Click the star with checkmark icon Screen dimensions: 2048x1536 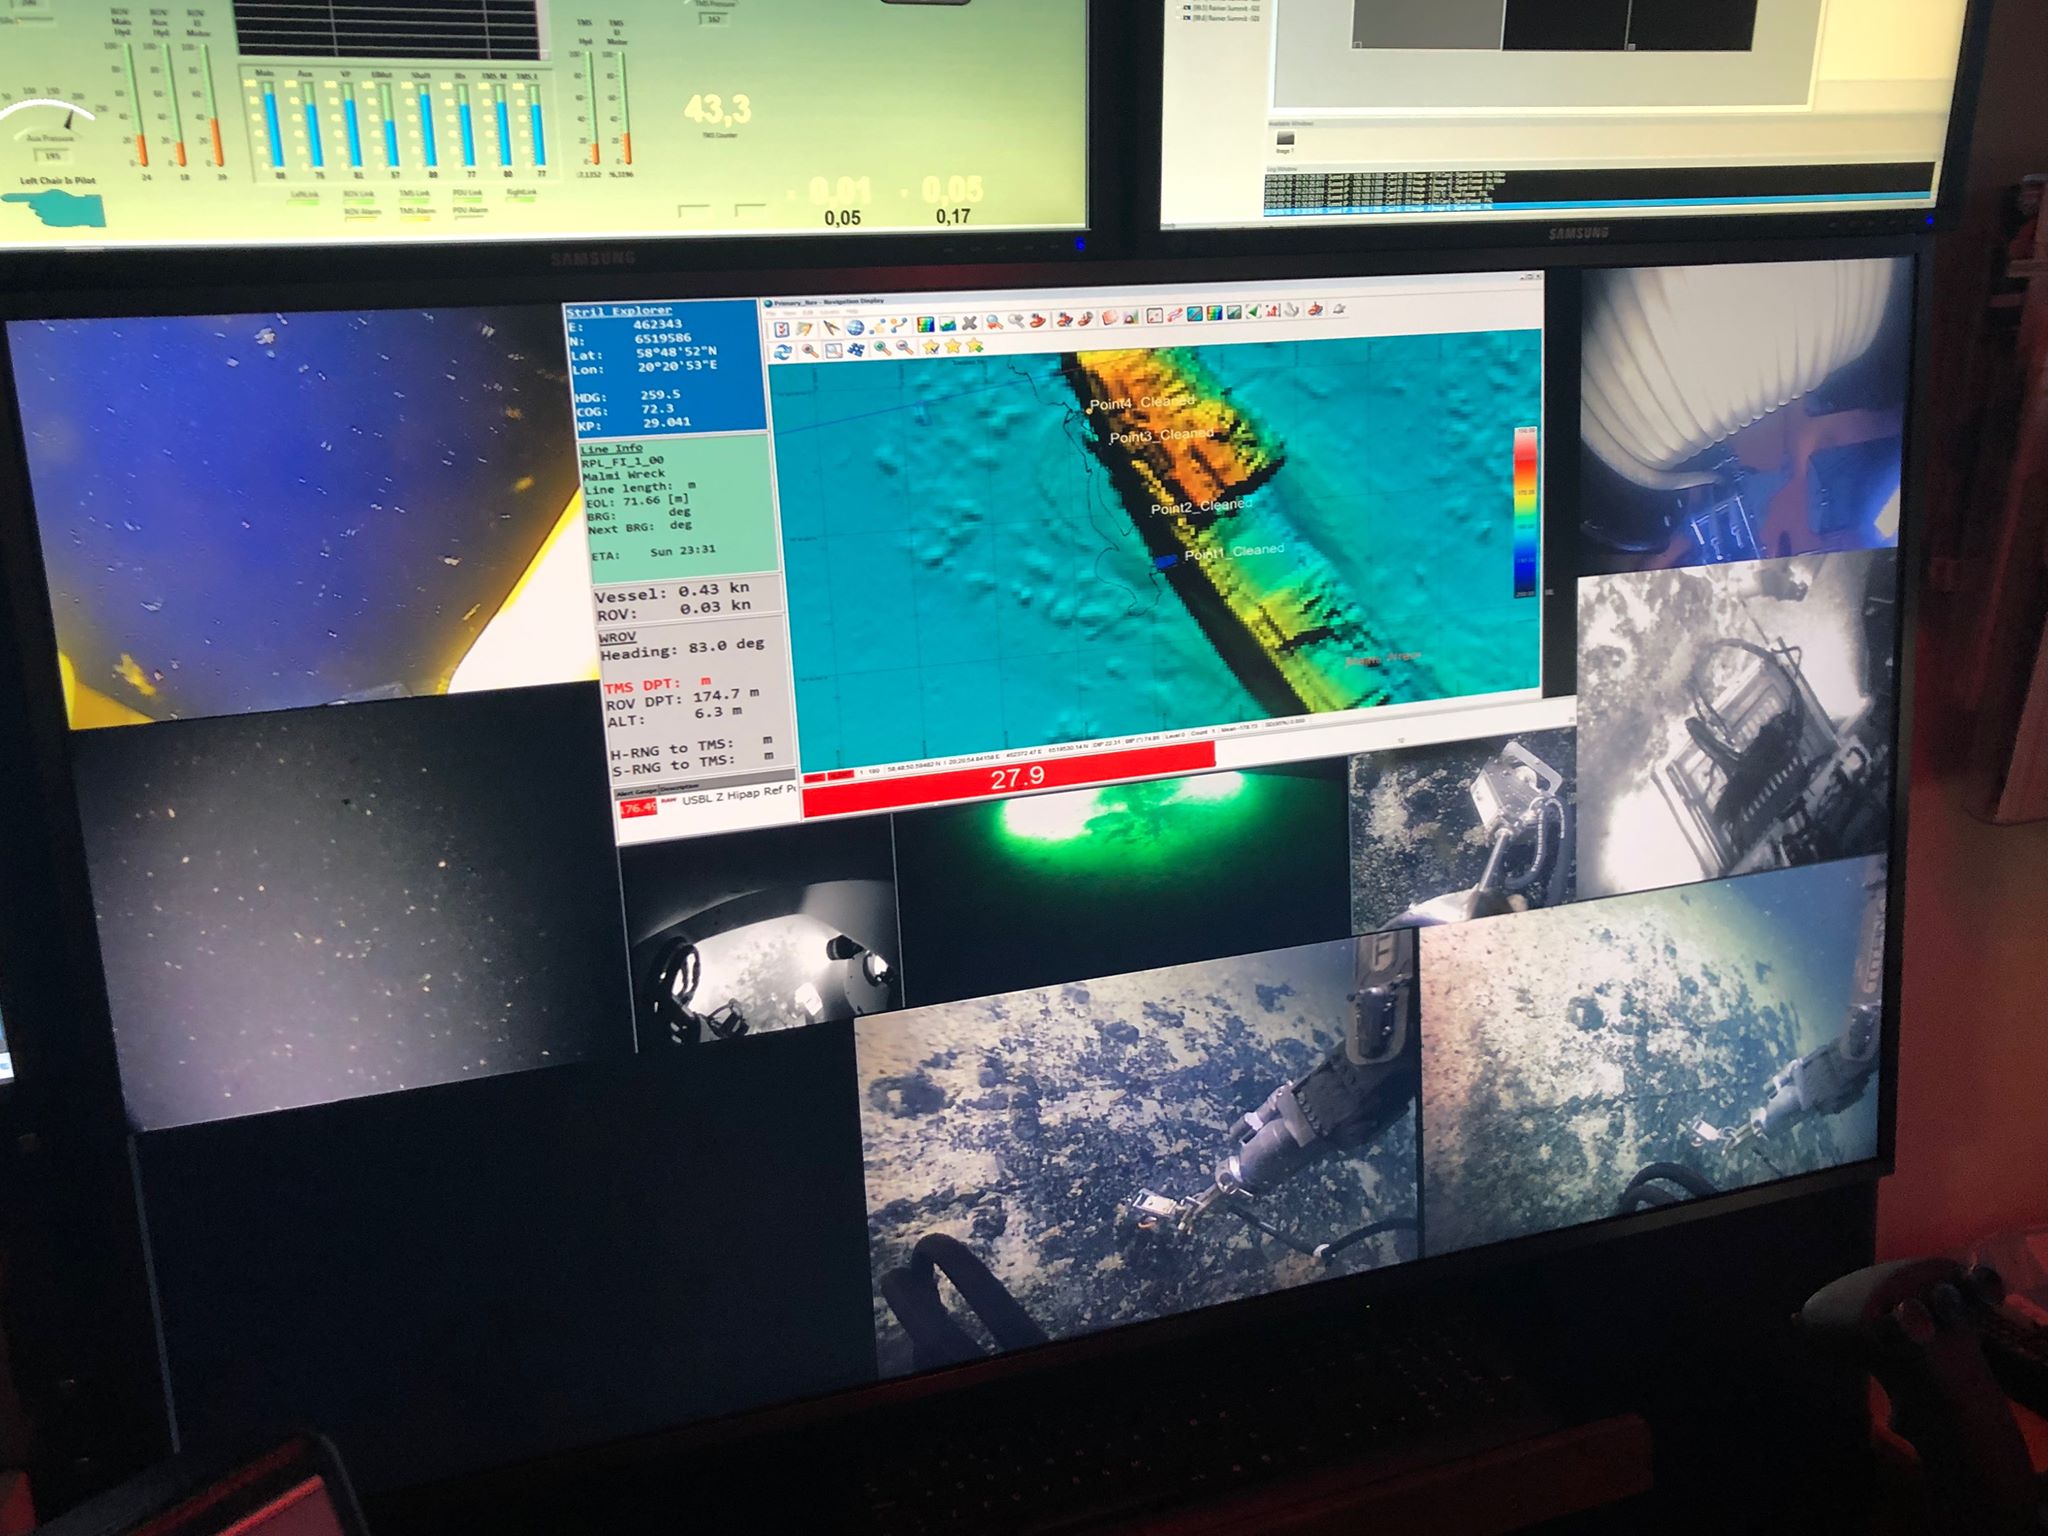[931, 346]
